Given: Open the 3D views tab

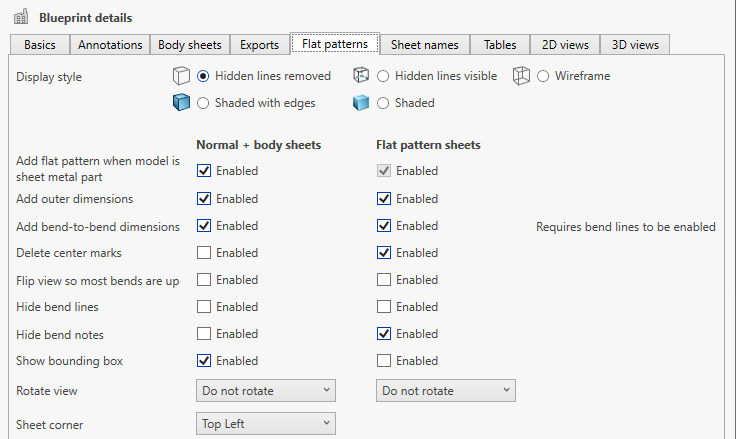Looking at the screenshot, I should [x=635, y=45].
